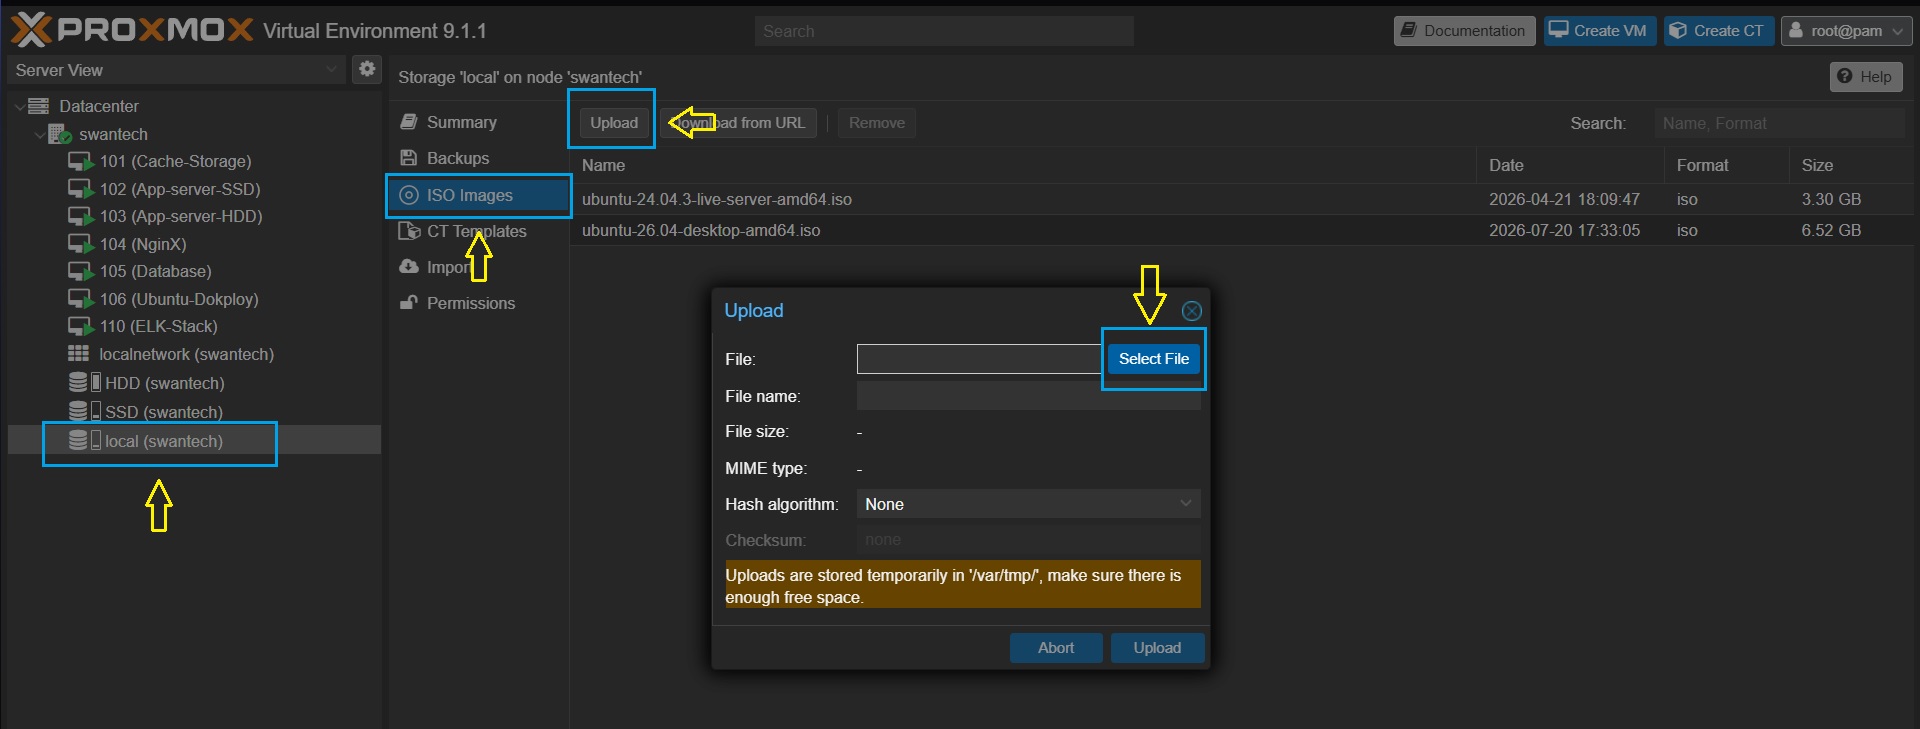Select 104 (NginX) in the tree

coord(143,244)
